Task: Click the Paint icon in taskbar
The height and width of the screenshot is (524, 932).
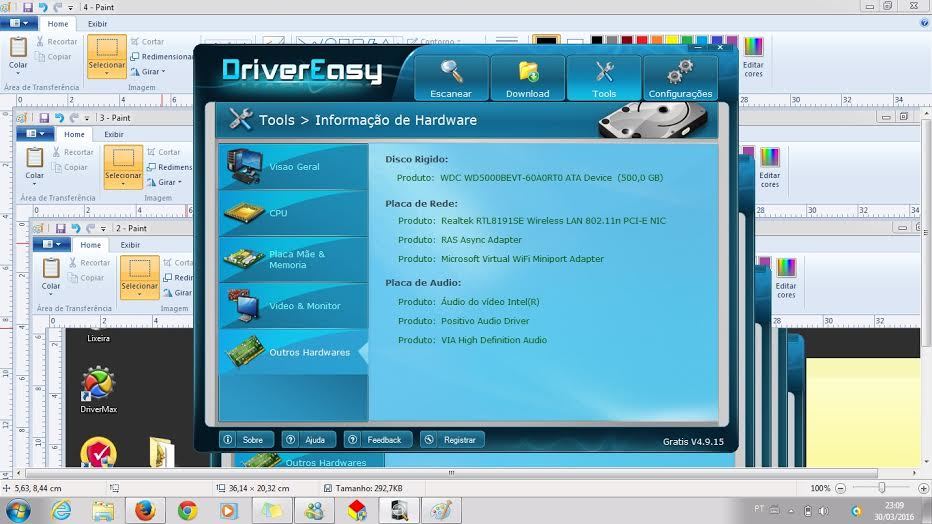Action: pyautogui.click(x=441, y=511)
